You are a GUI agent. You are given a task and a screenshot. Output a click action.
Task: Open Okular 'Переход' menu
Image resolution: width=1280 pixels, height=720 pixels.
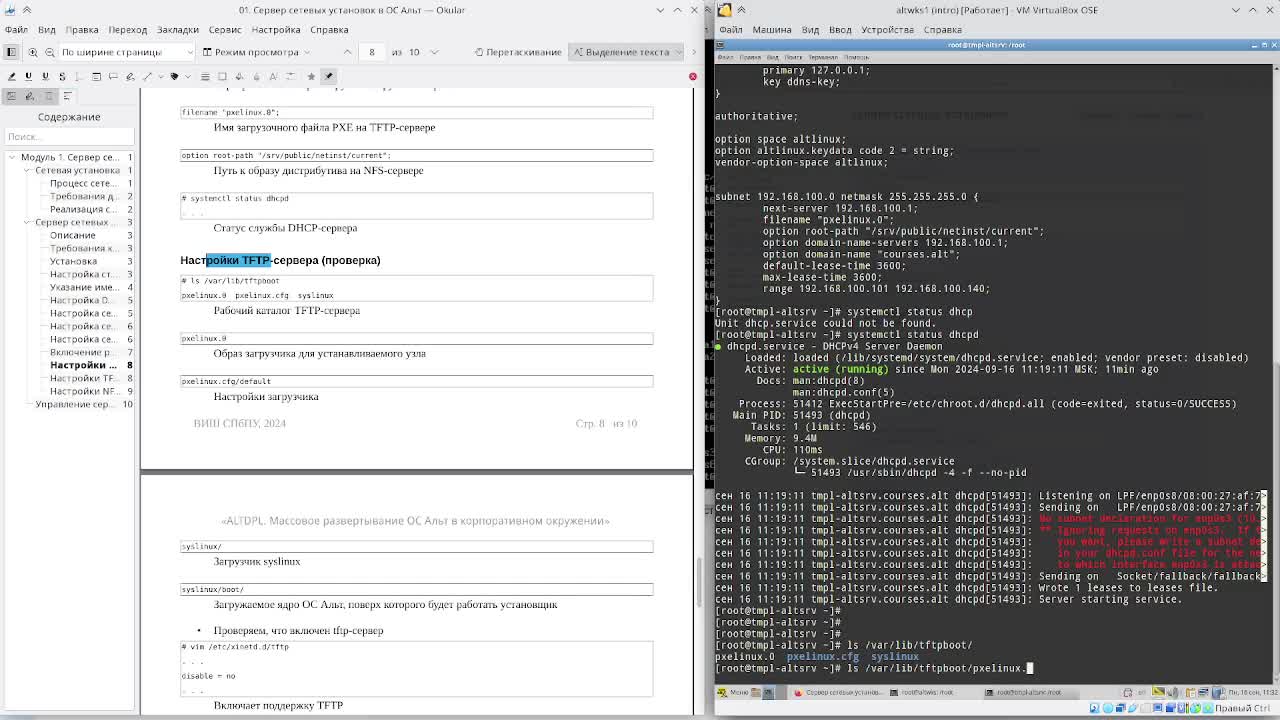(x=127, y=30)
